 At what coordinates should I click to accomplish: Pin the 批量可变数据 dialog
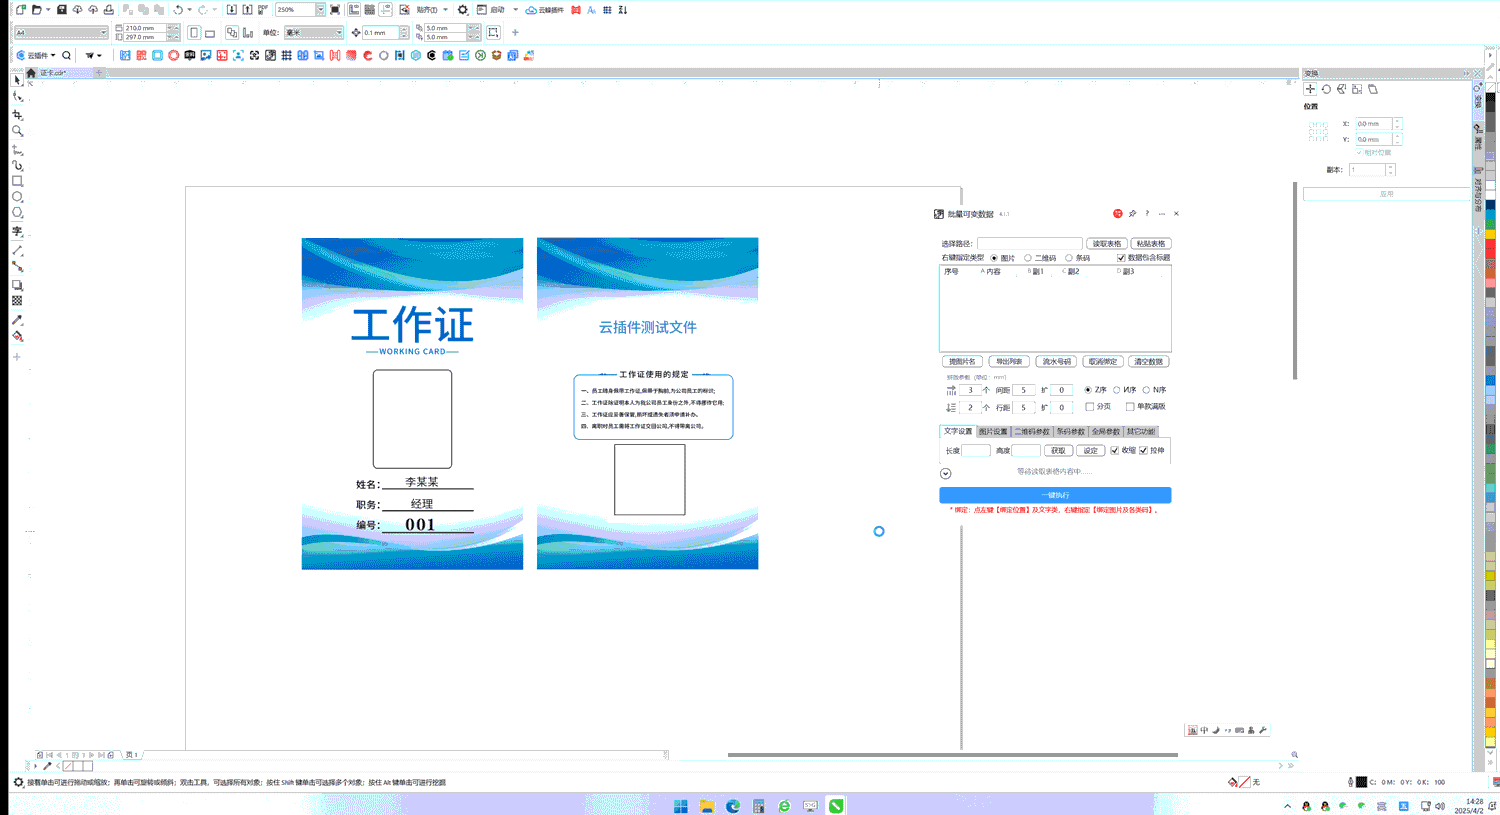pyautogui.click(x=1132, y=213)
